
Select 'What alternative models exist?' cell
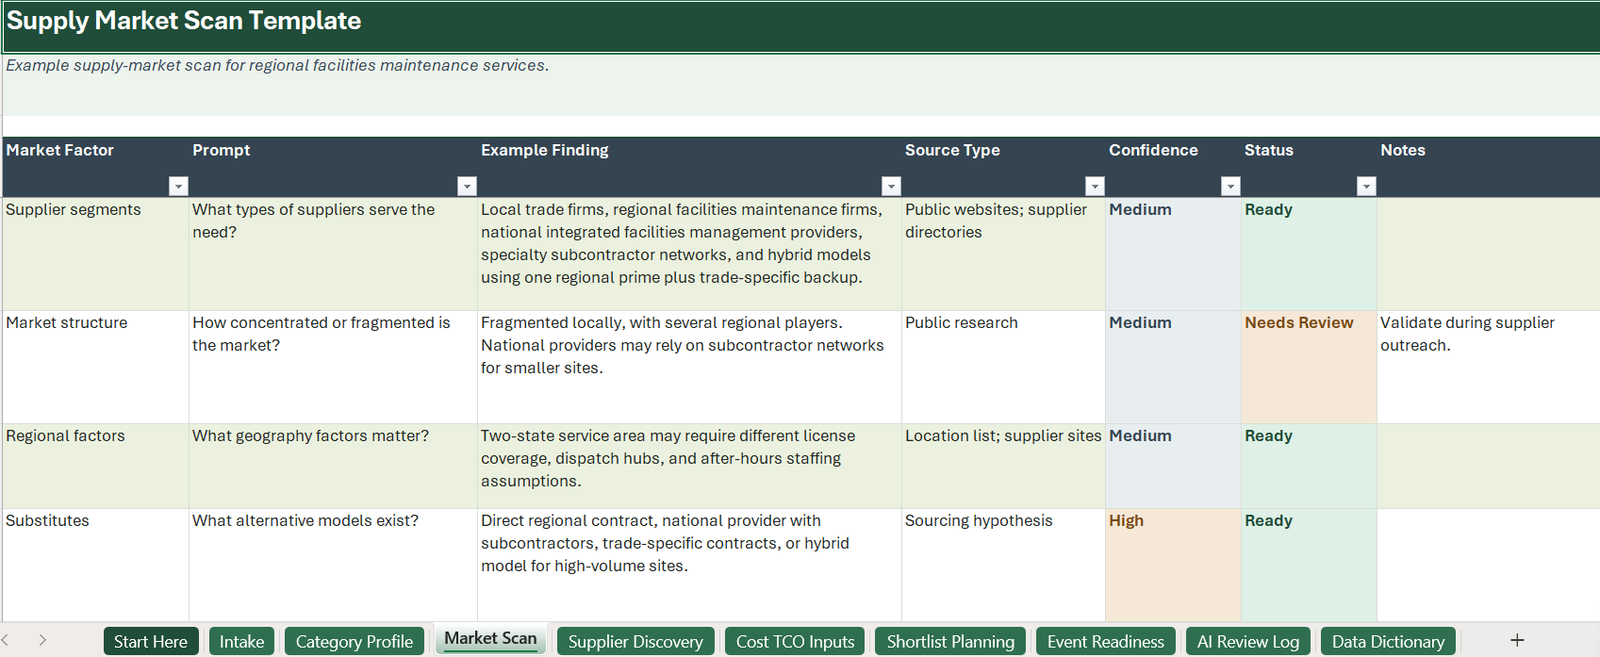pyautogui.click(x=333, y=565)
